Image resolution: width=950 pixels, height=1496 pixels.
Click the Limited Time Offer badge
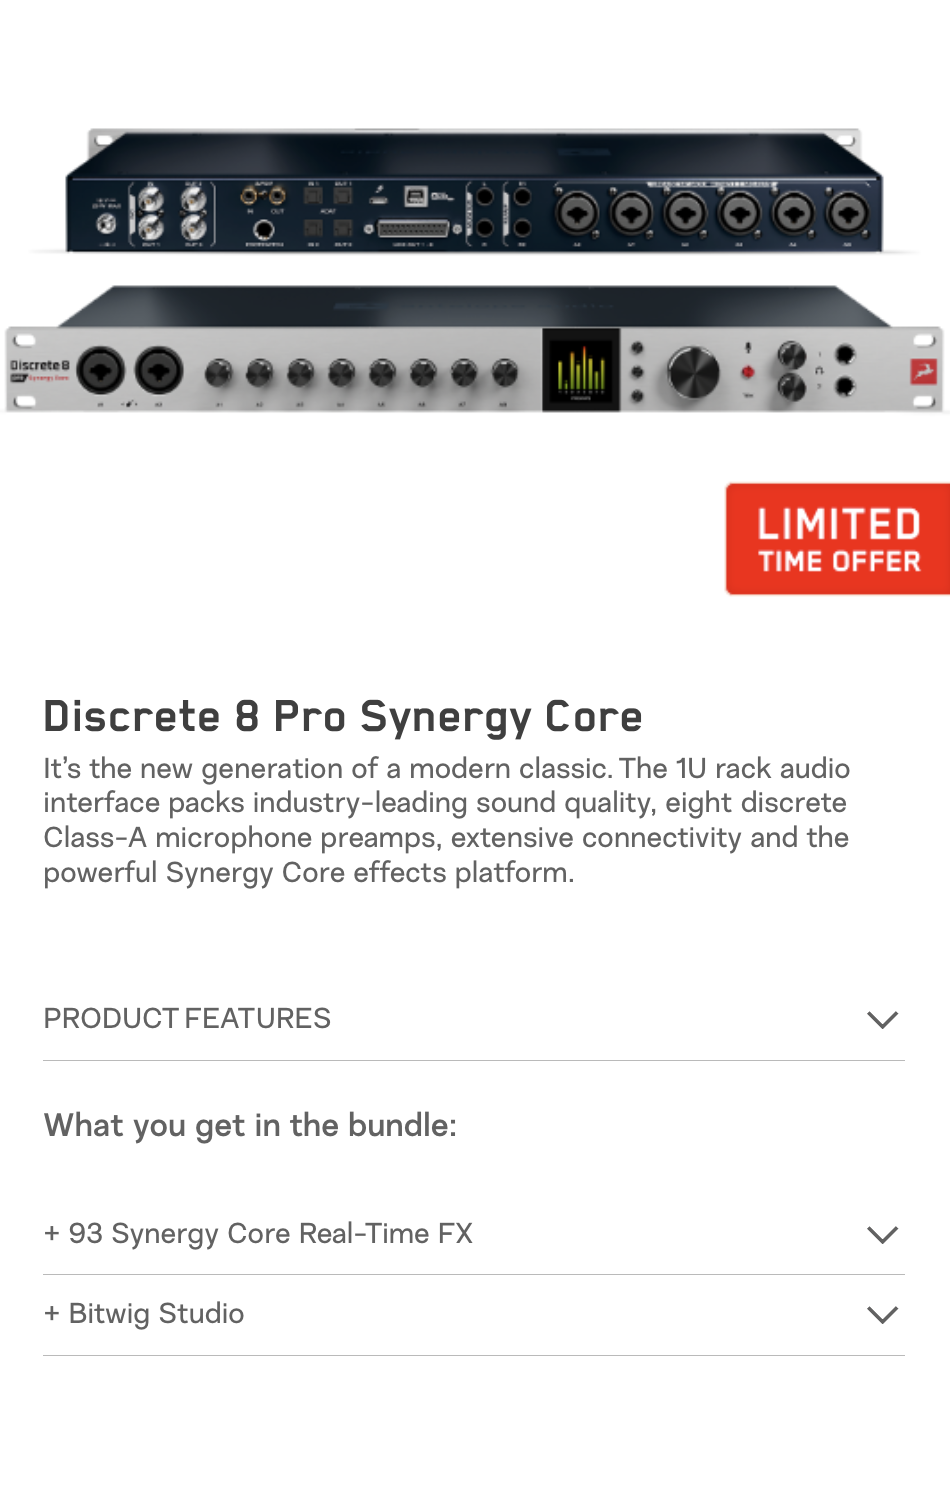coord(838,539)
